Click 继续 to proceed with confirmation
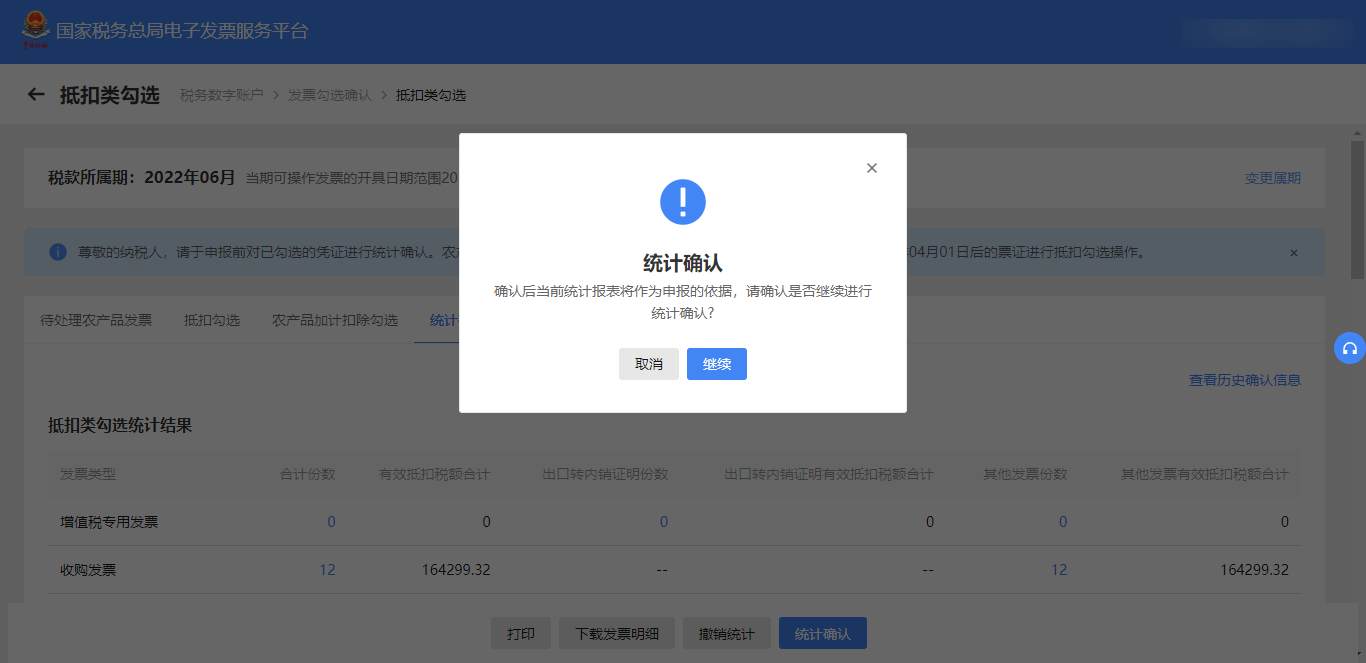Image resolution: width=1366 pixels, height=663 pixels. coord(716,364)
